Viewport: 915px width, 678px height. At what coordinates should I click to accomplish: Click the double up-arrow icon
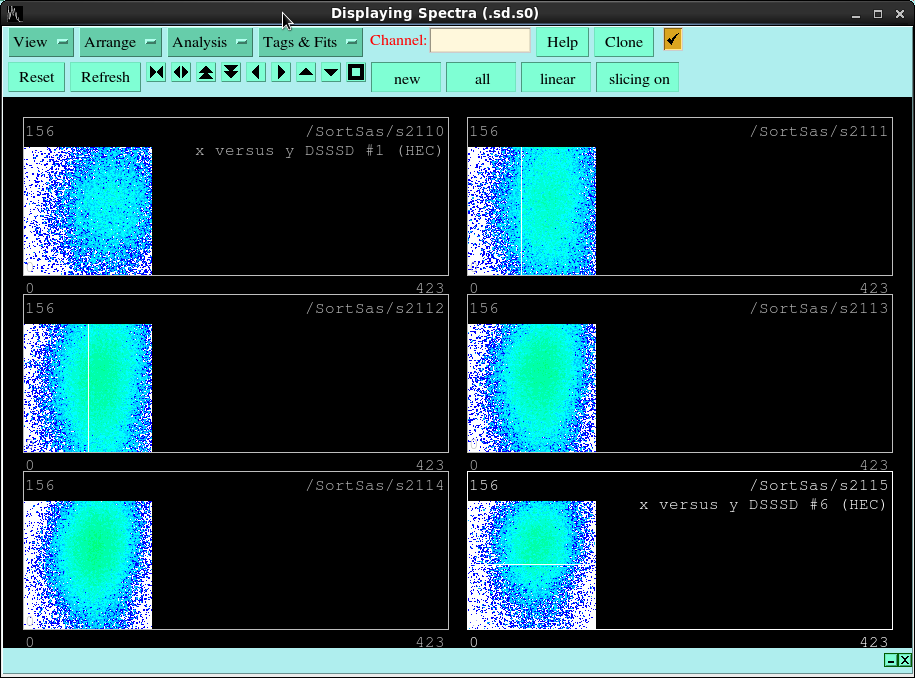coord(206,72)
